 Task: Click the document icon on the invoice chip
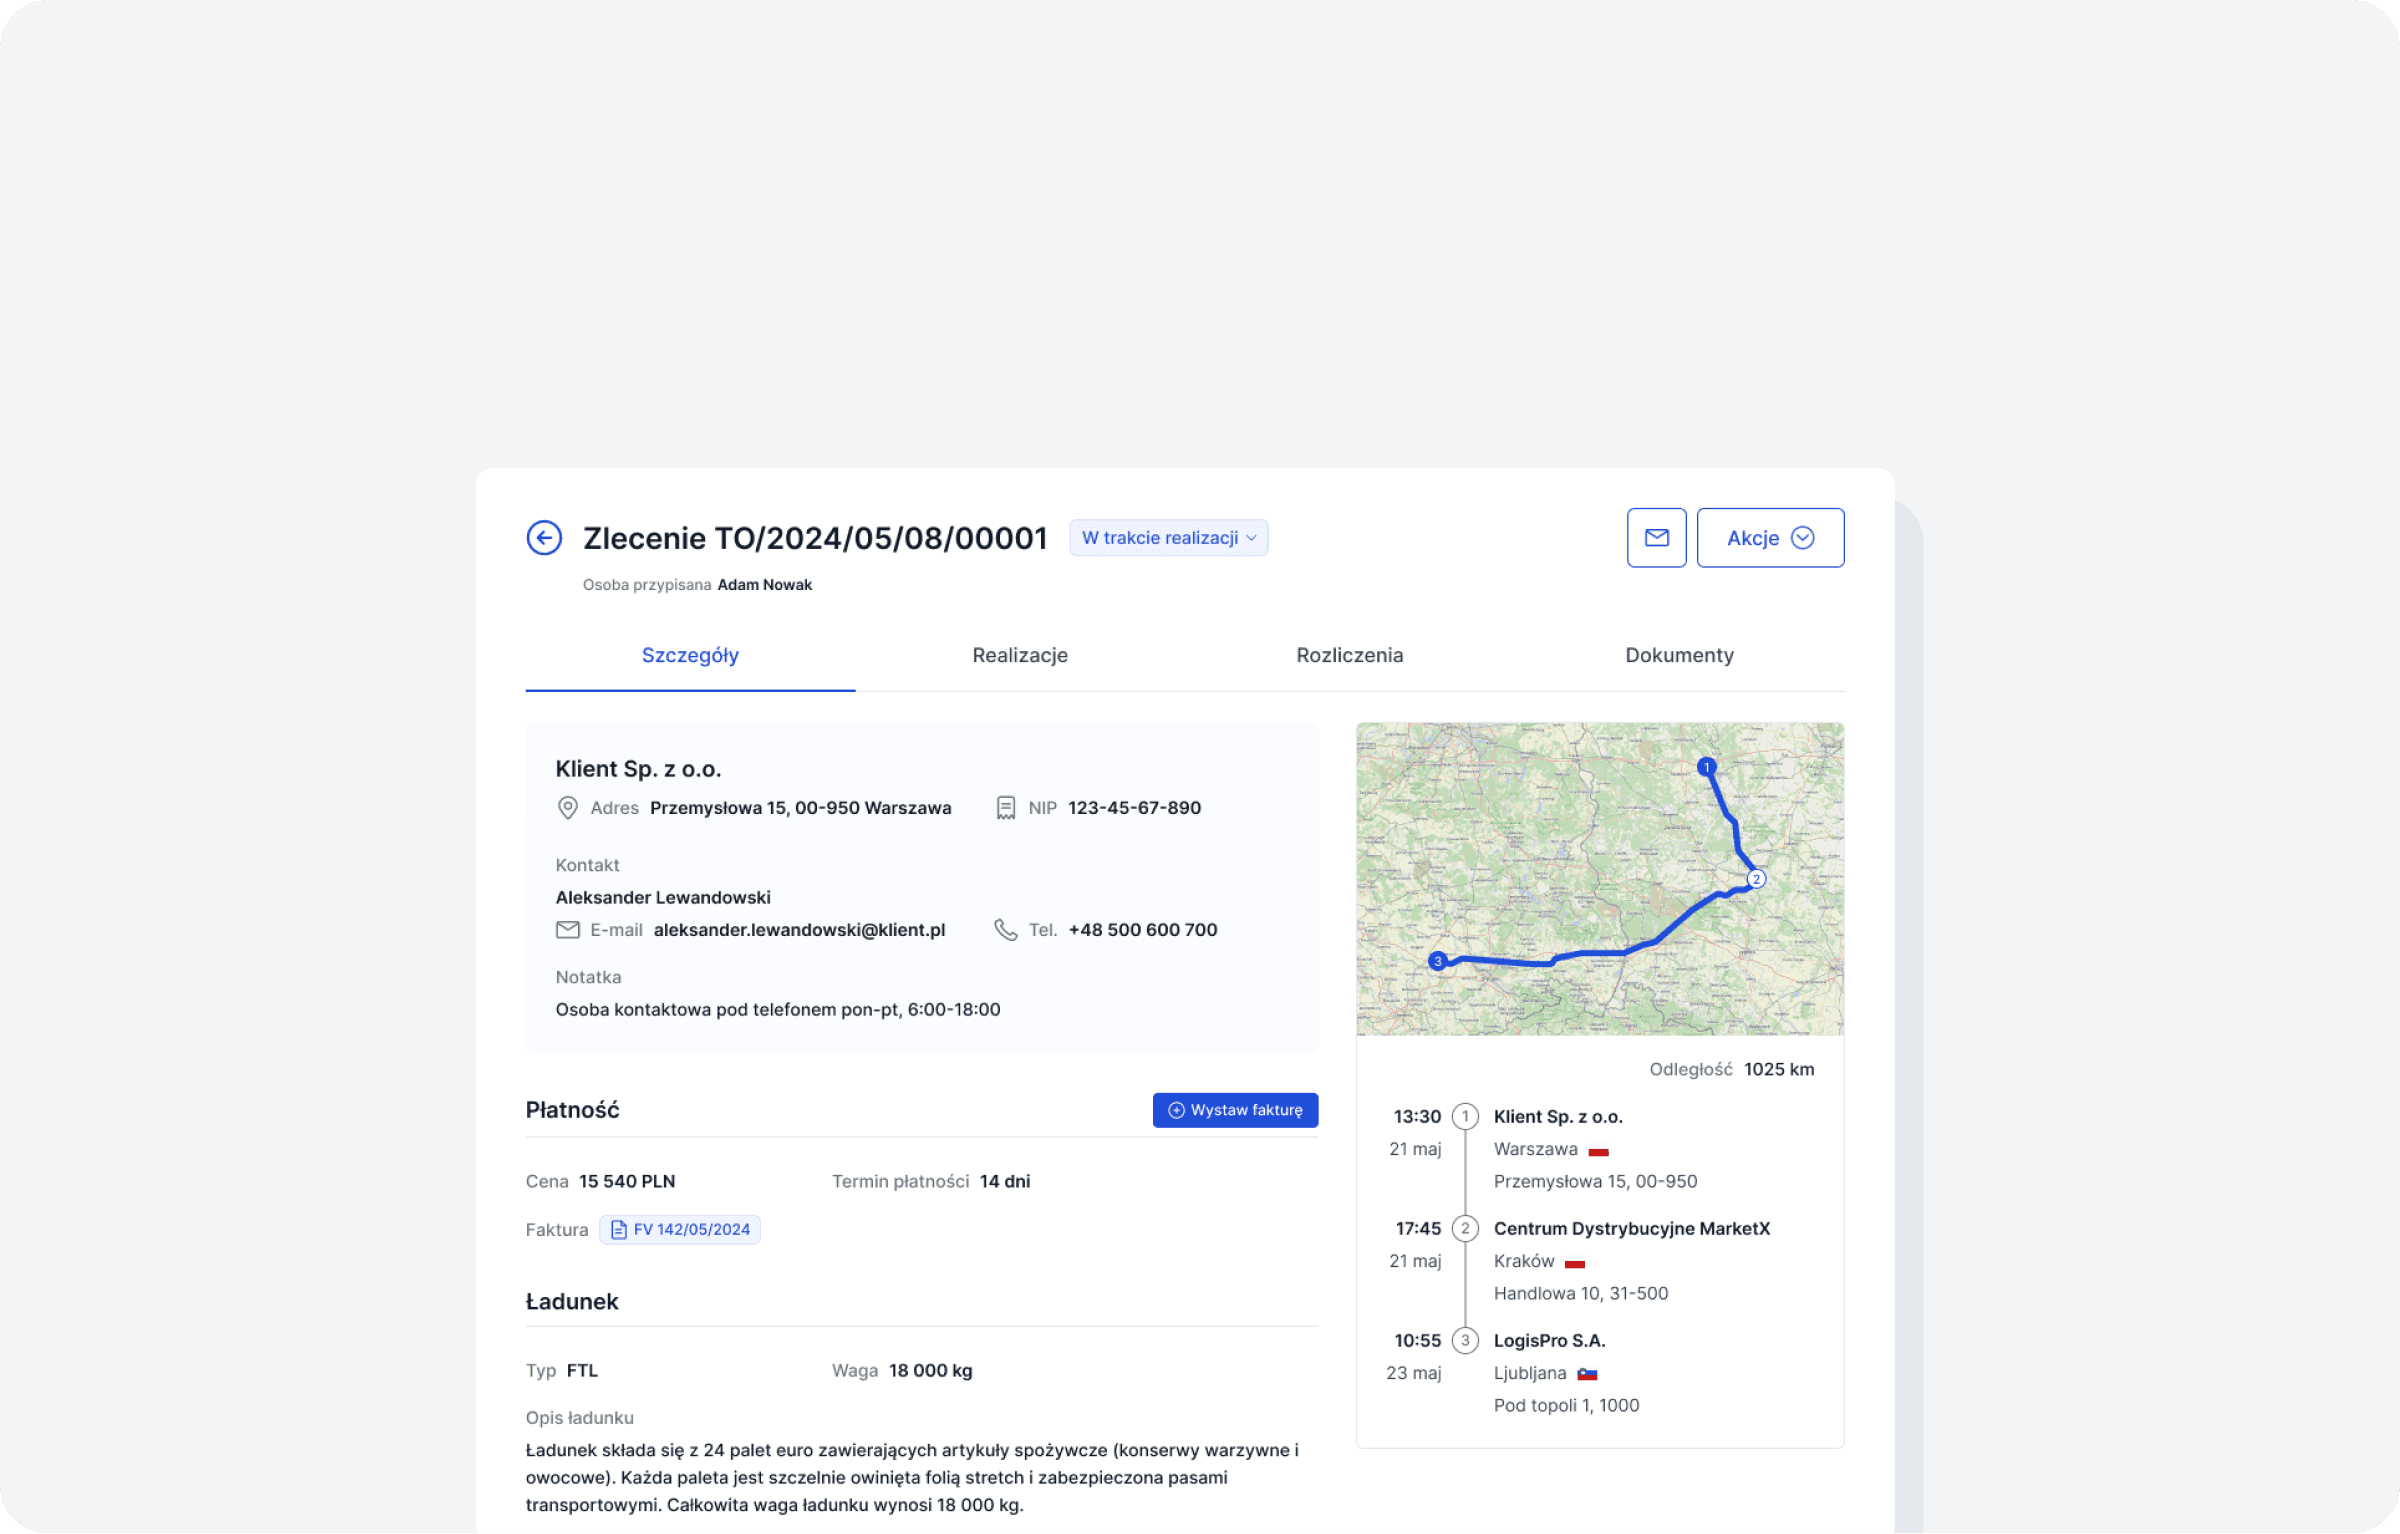pos(619,1230)
